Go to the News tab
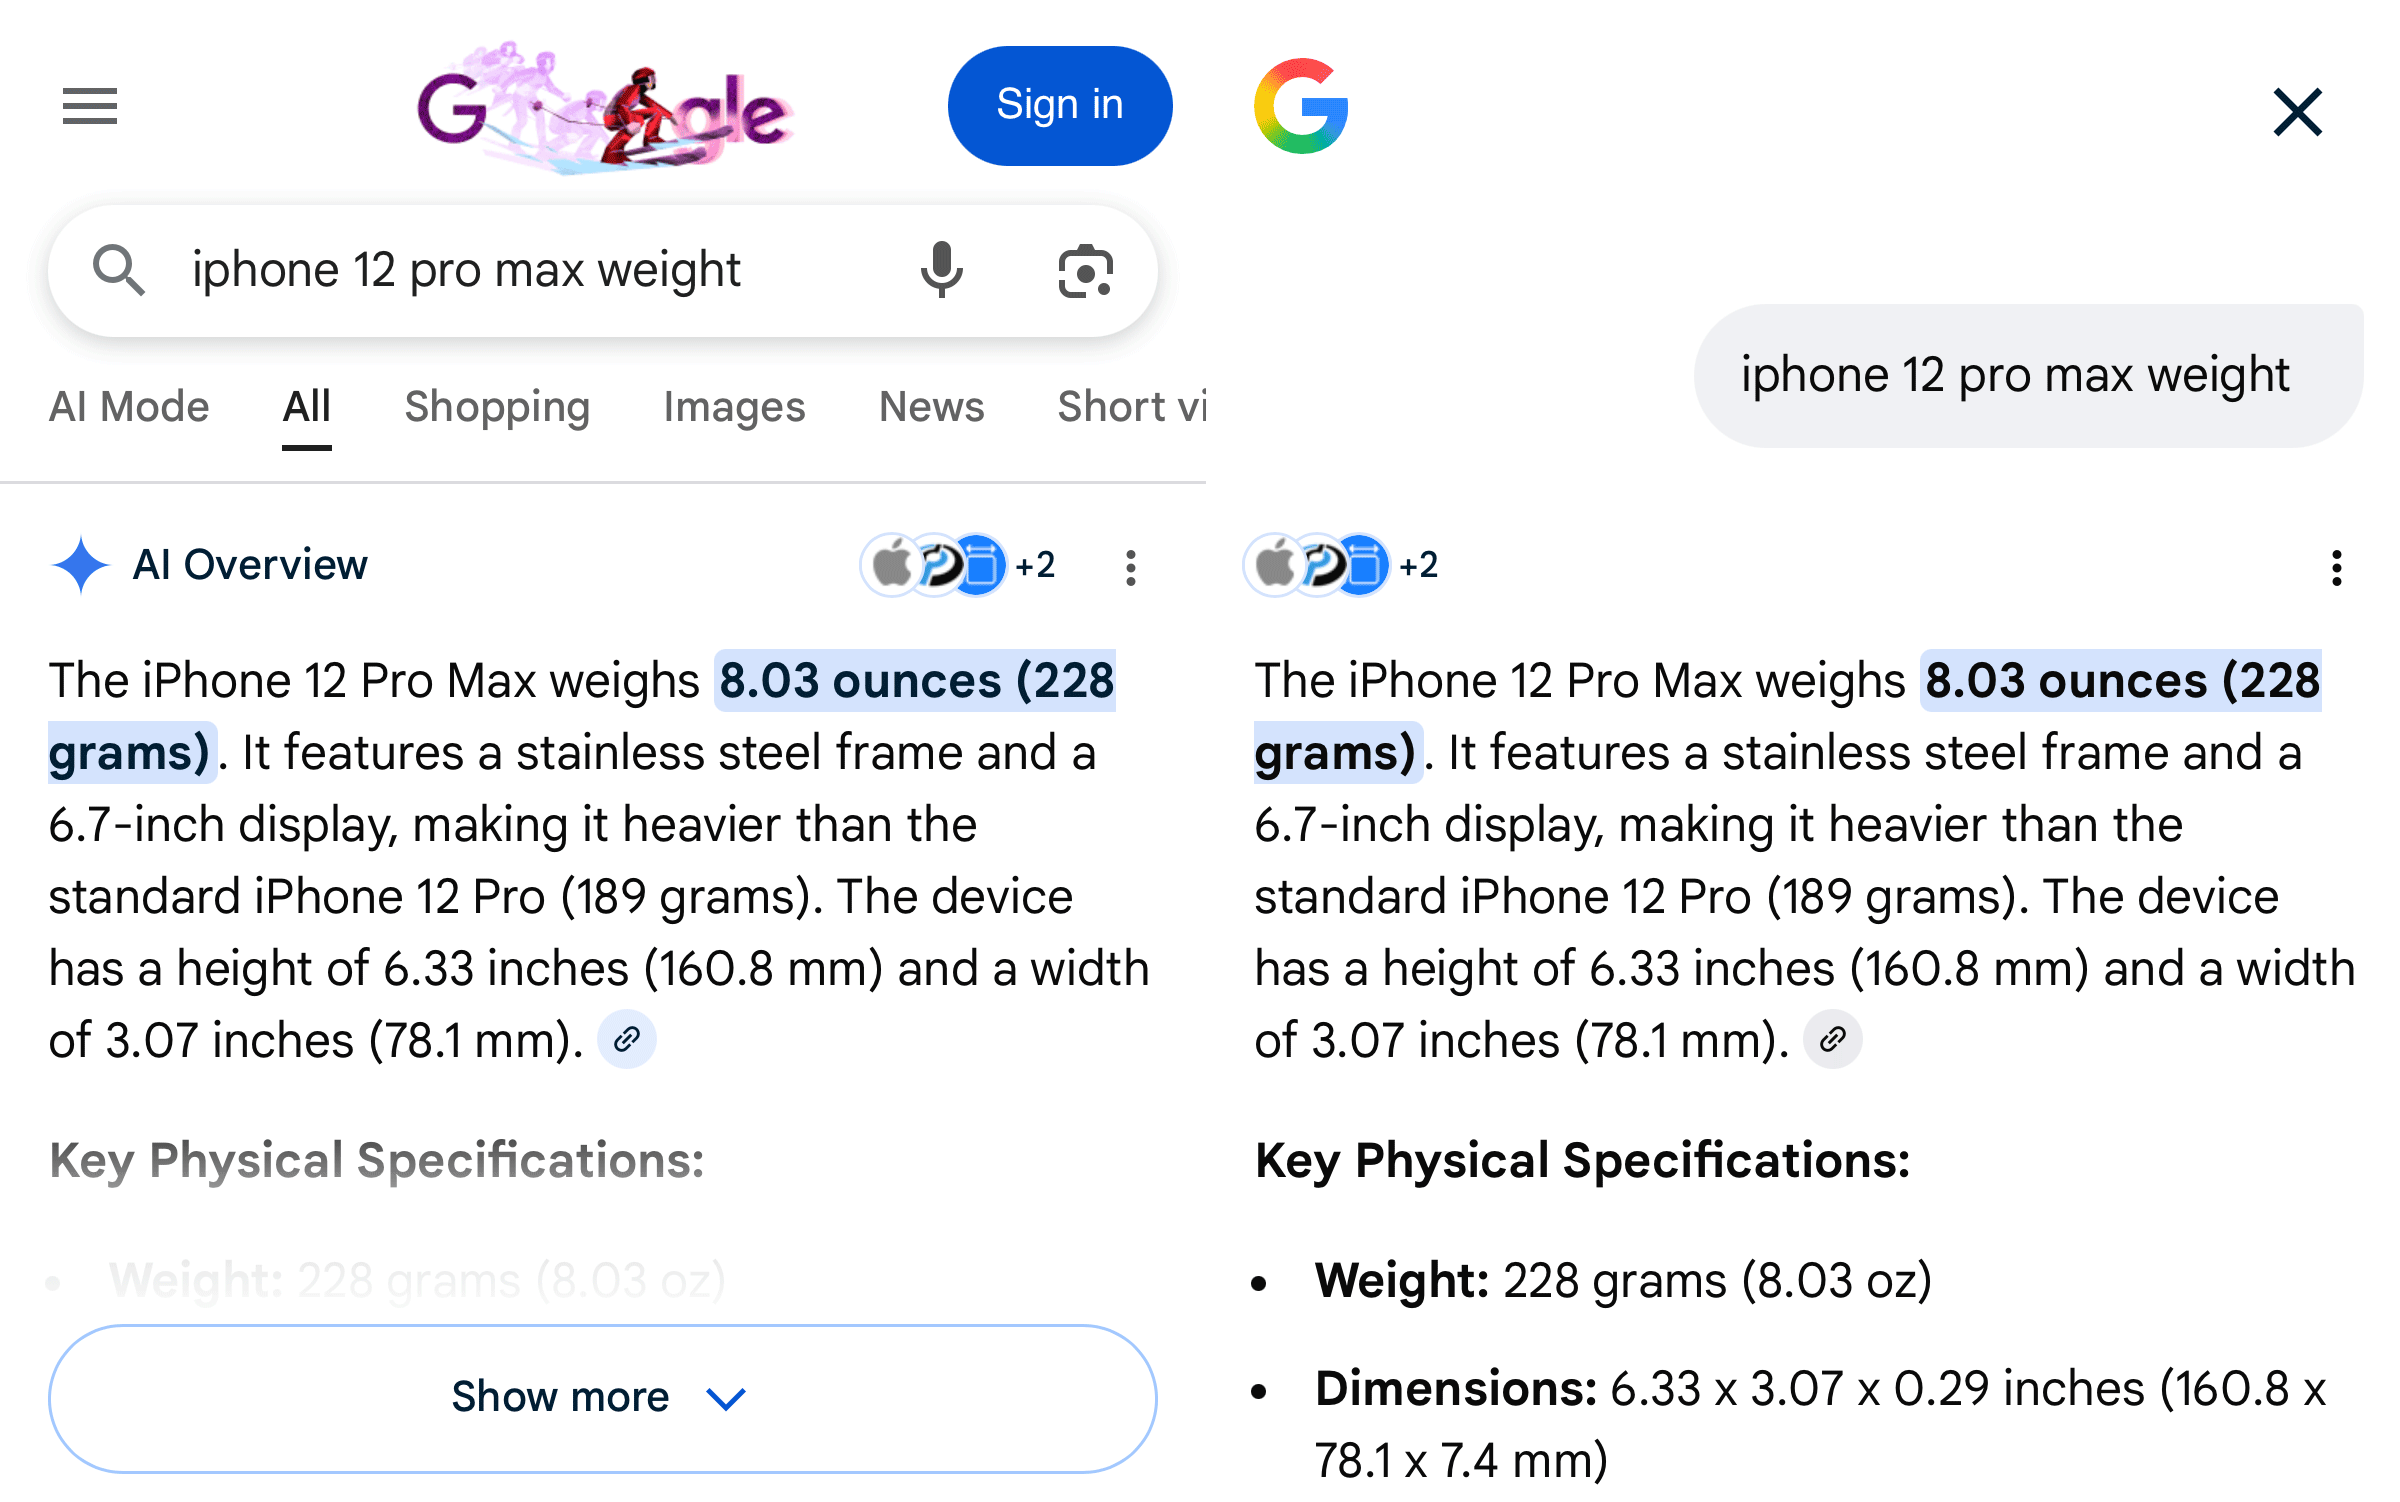The image size is (2400, 1502). point(931,407)
